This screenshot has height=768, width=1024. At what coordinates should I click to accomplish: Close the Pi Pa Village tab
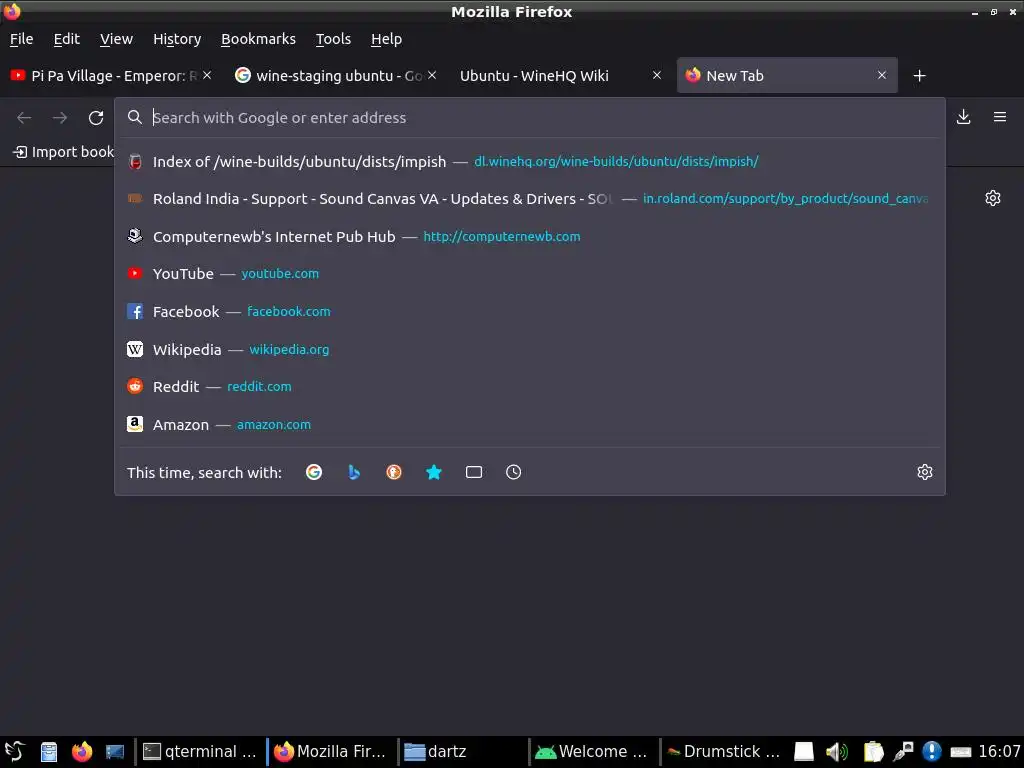207,75
